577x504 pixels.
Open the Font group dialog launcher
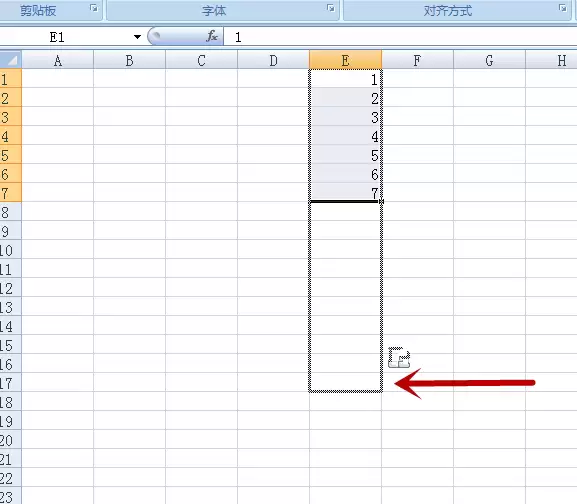331,8
